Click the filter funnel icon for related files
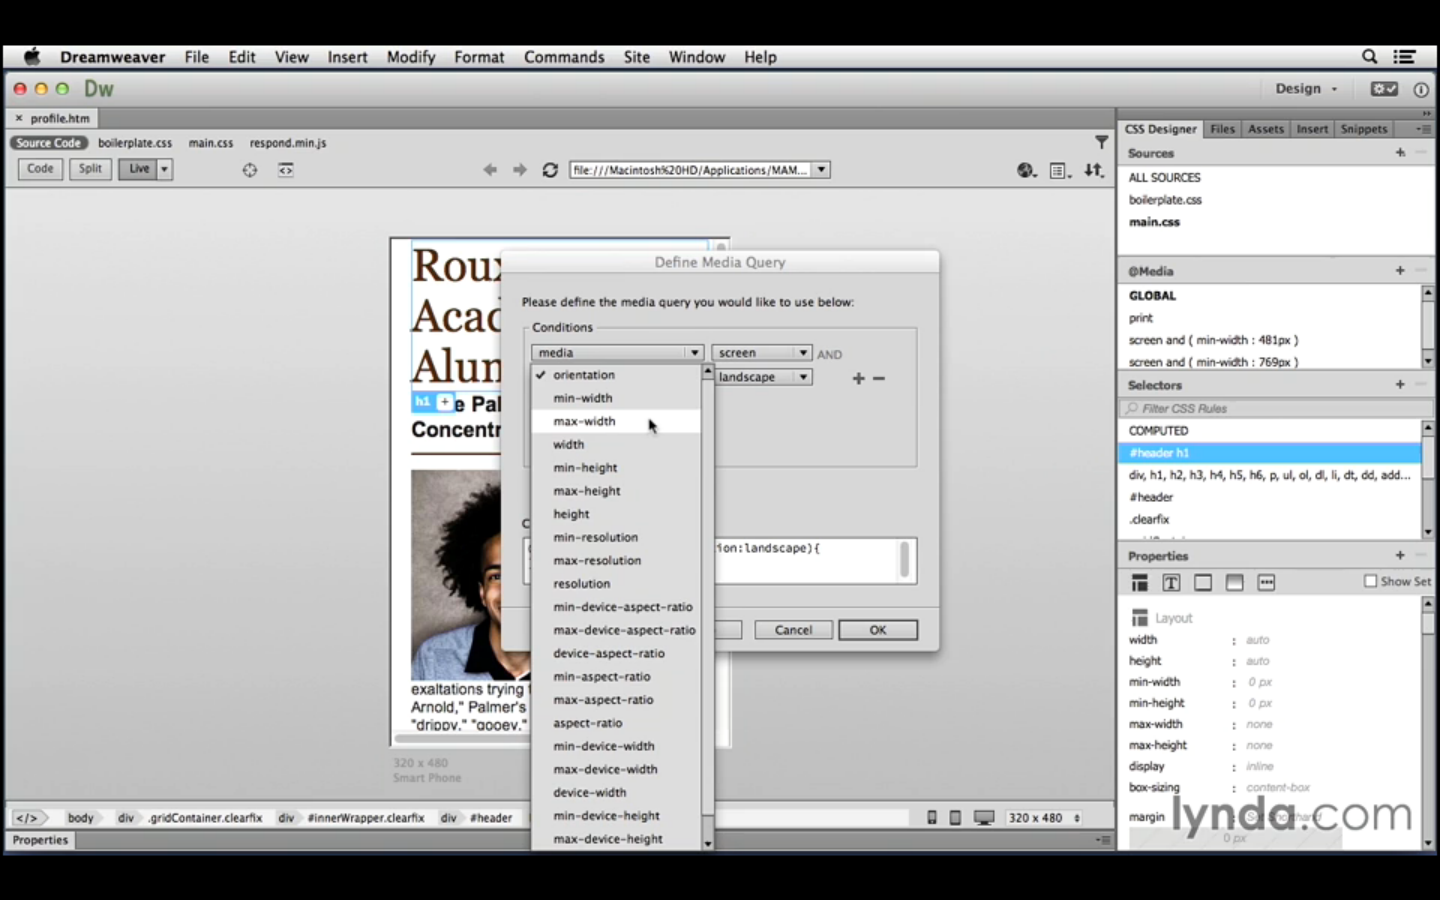1440x900 pixels. pyautogui.click(x=1101, y=143)
